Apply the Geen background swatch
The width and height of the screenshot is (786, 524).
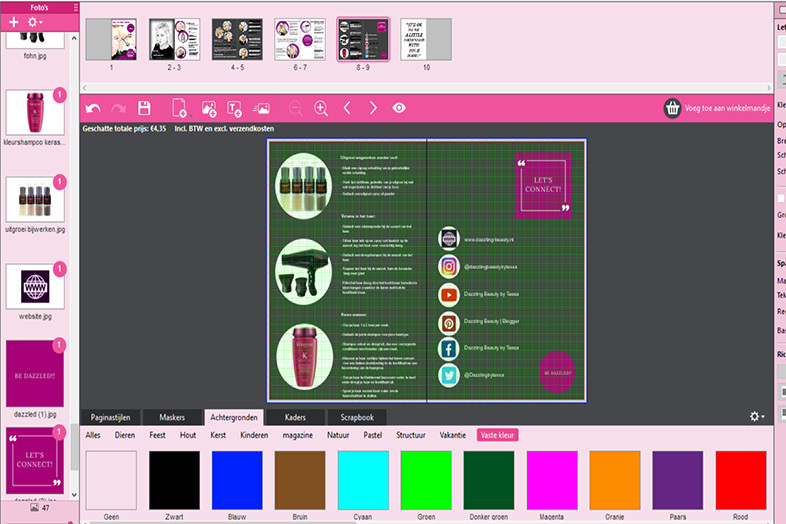coord(111,480)
